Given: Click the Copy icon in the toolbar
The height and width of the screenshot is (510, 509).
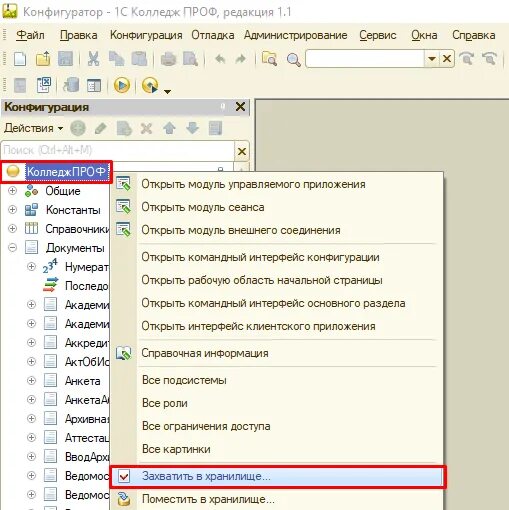Looking at the screenshot, I should click(117, 59).
